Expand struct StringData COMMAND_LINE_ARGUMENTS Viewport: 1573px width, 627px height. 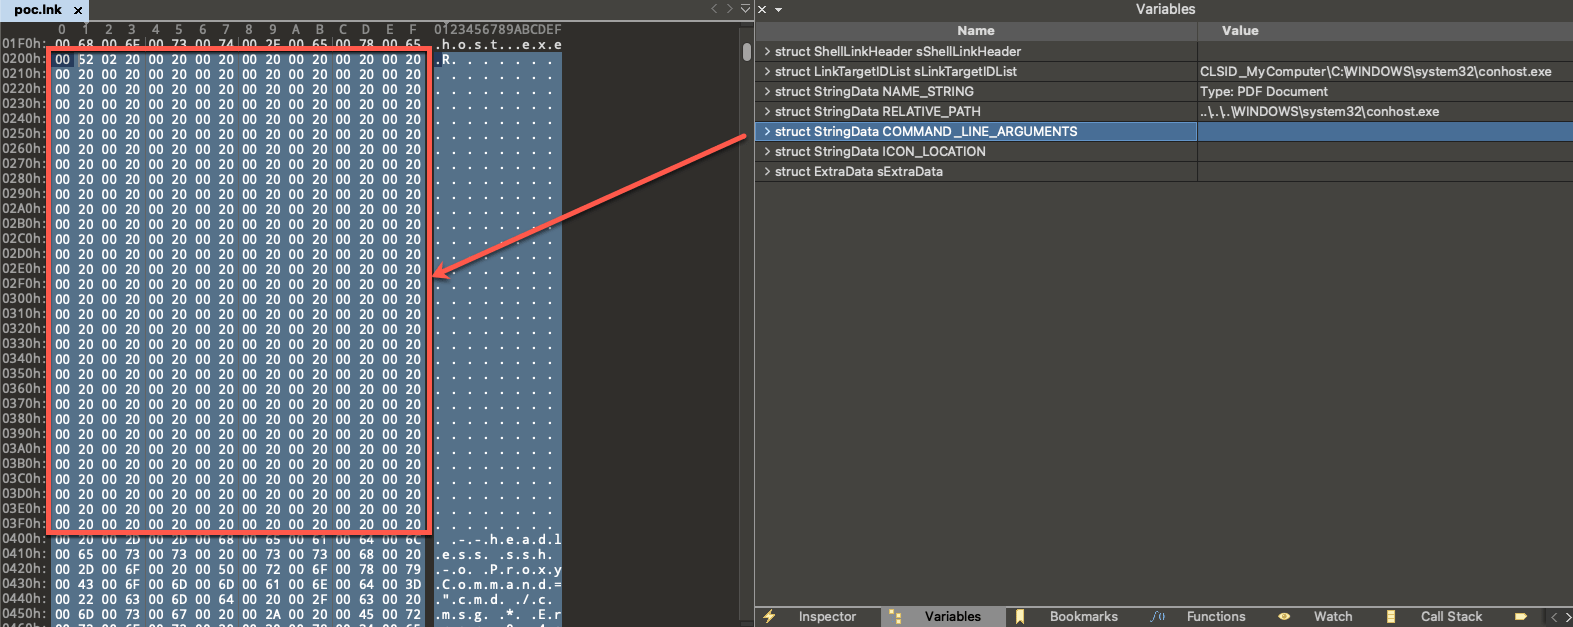767,131
